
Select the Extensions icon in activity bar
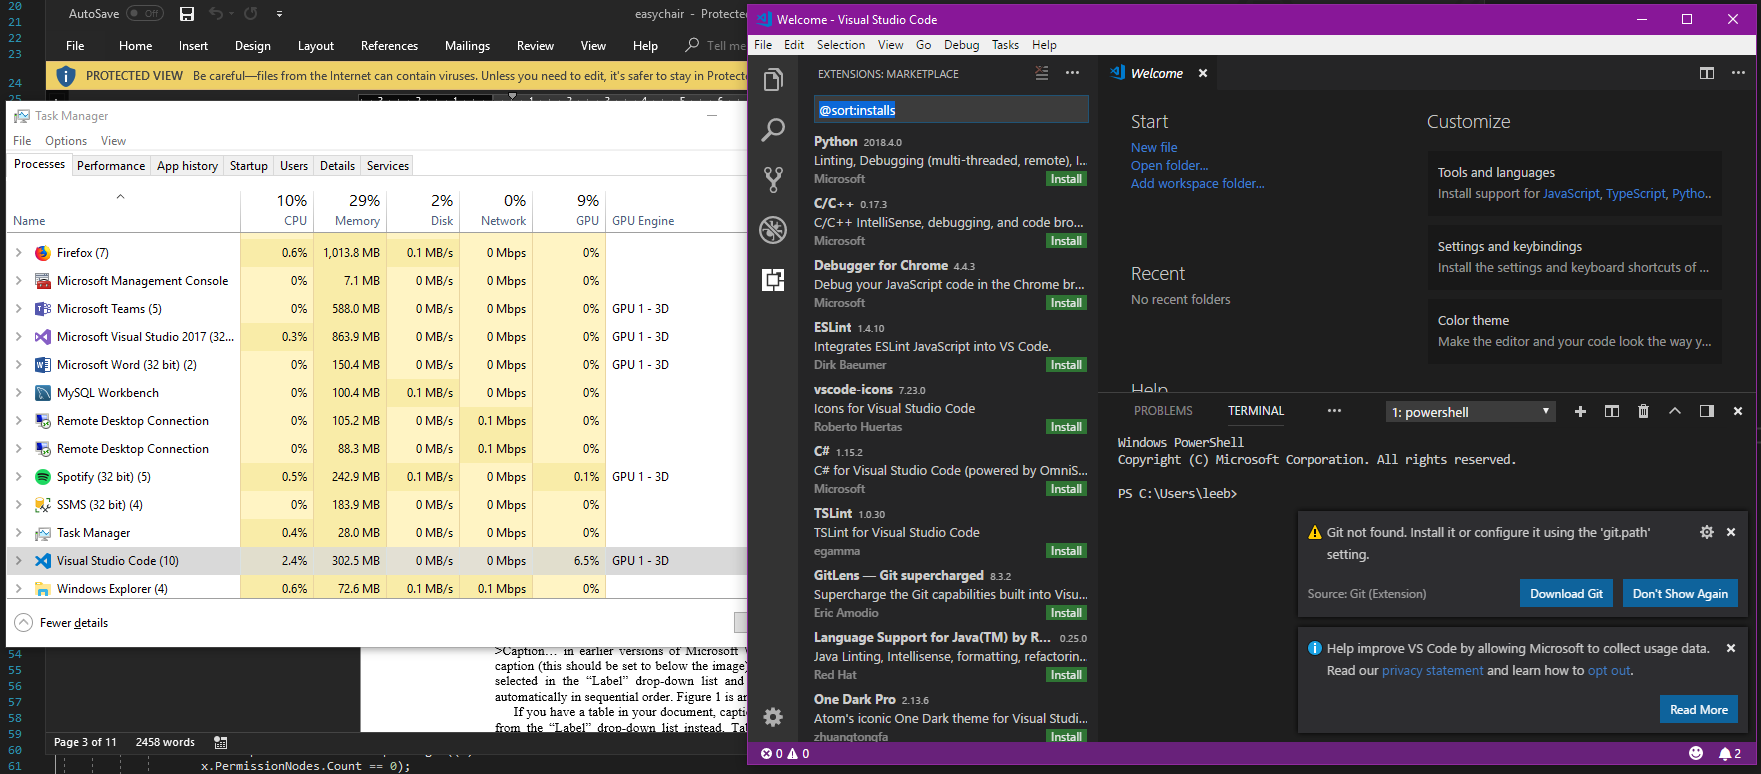[x=773, y=280]
